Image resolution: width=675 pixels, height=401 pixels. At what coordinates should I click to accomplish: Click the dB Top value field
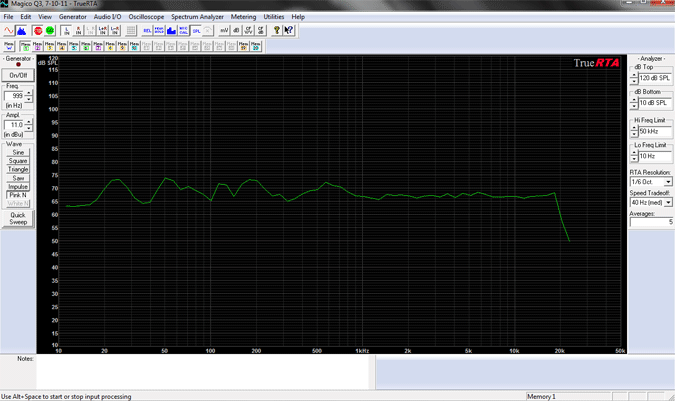coord(655,78)
